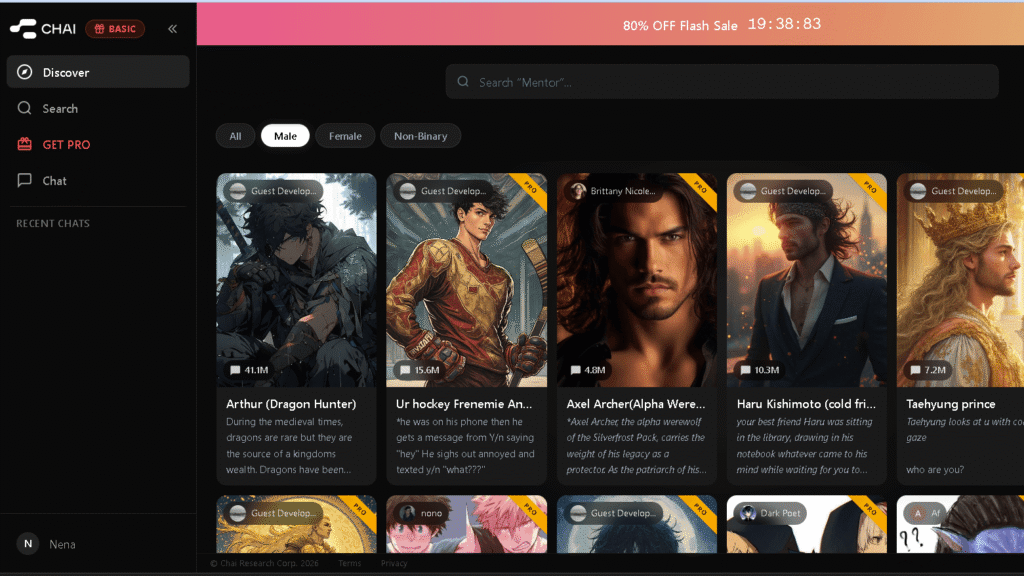Collapse the sidebar with double chevron
The image size is (1024, 576).
click(x=172, y=29)
